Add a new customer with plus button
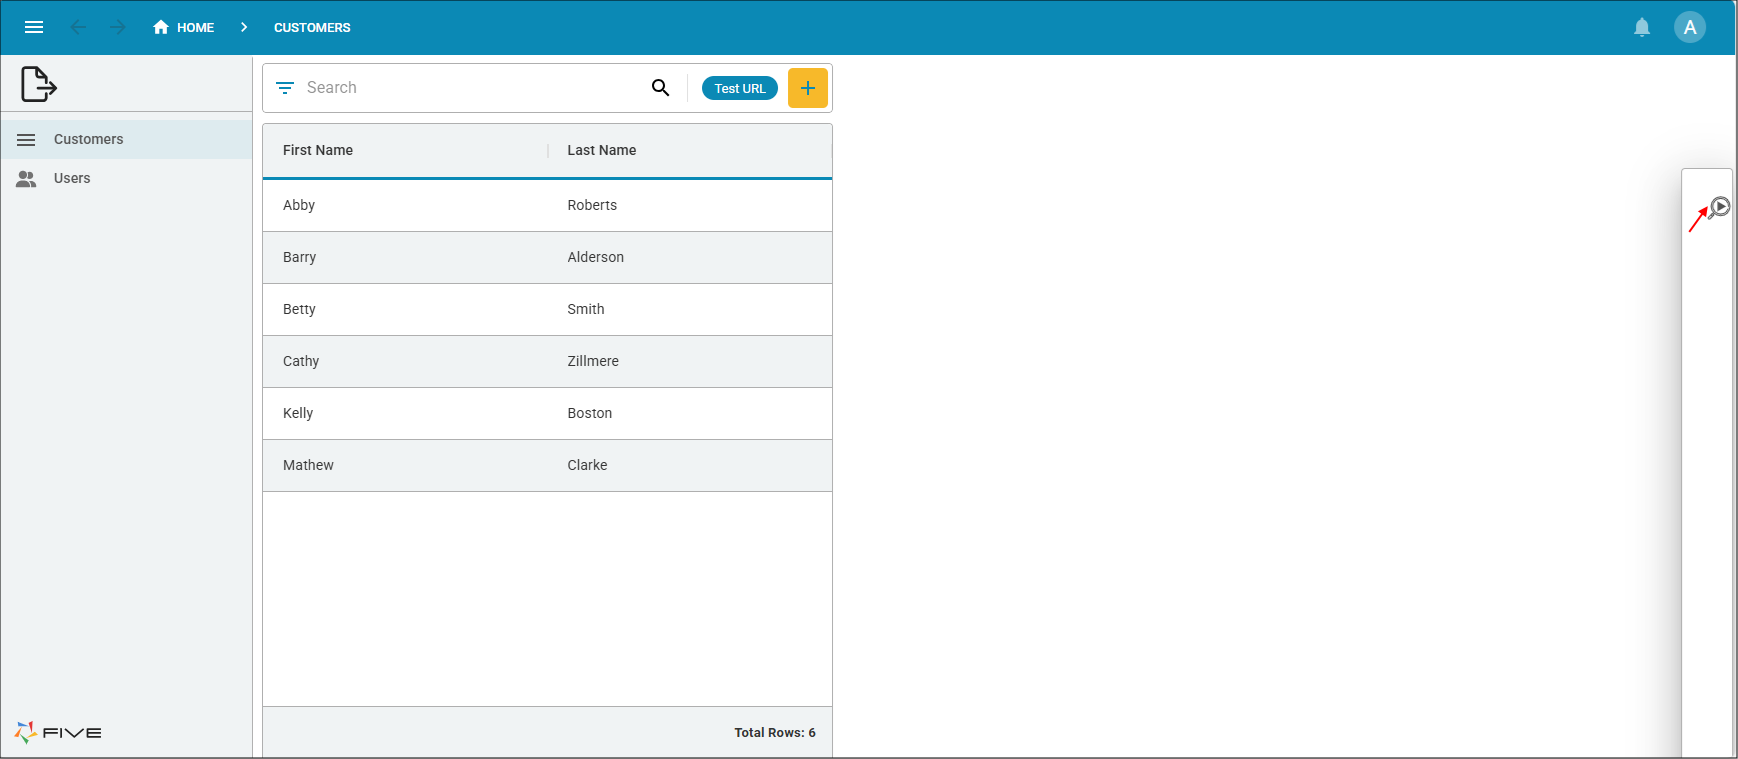The width and height of the screenshot is (1738, 759). pyautogui.click(x=808, y=88)
